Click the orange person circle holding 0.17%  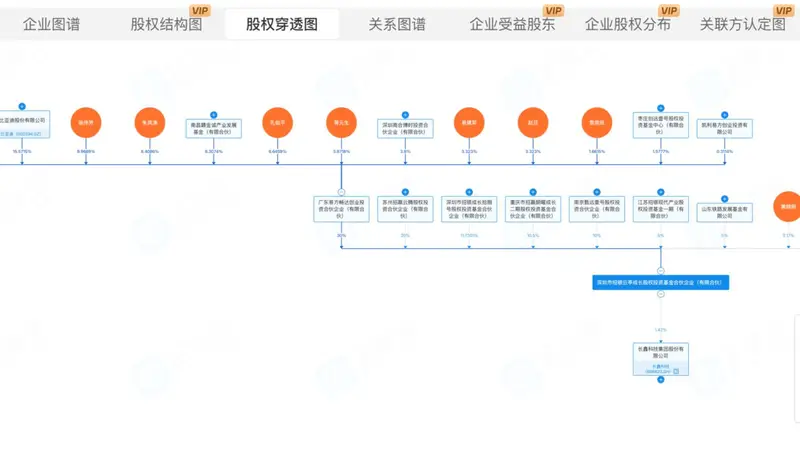click(x=787, y=207)
